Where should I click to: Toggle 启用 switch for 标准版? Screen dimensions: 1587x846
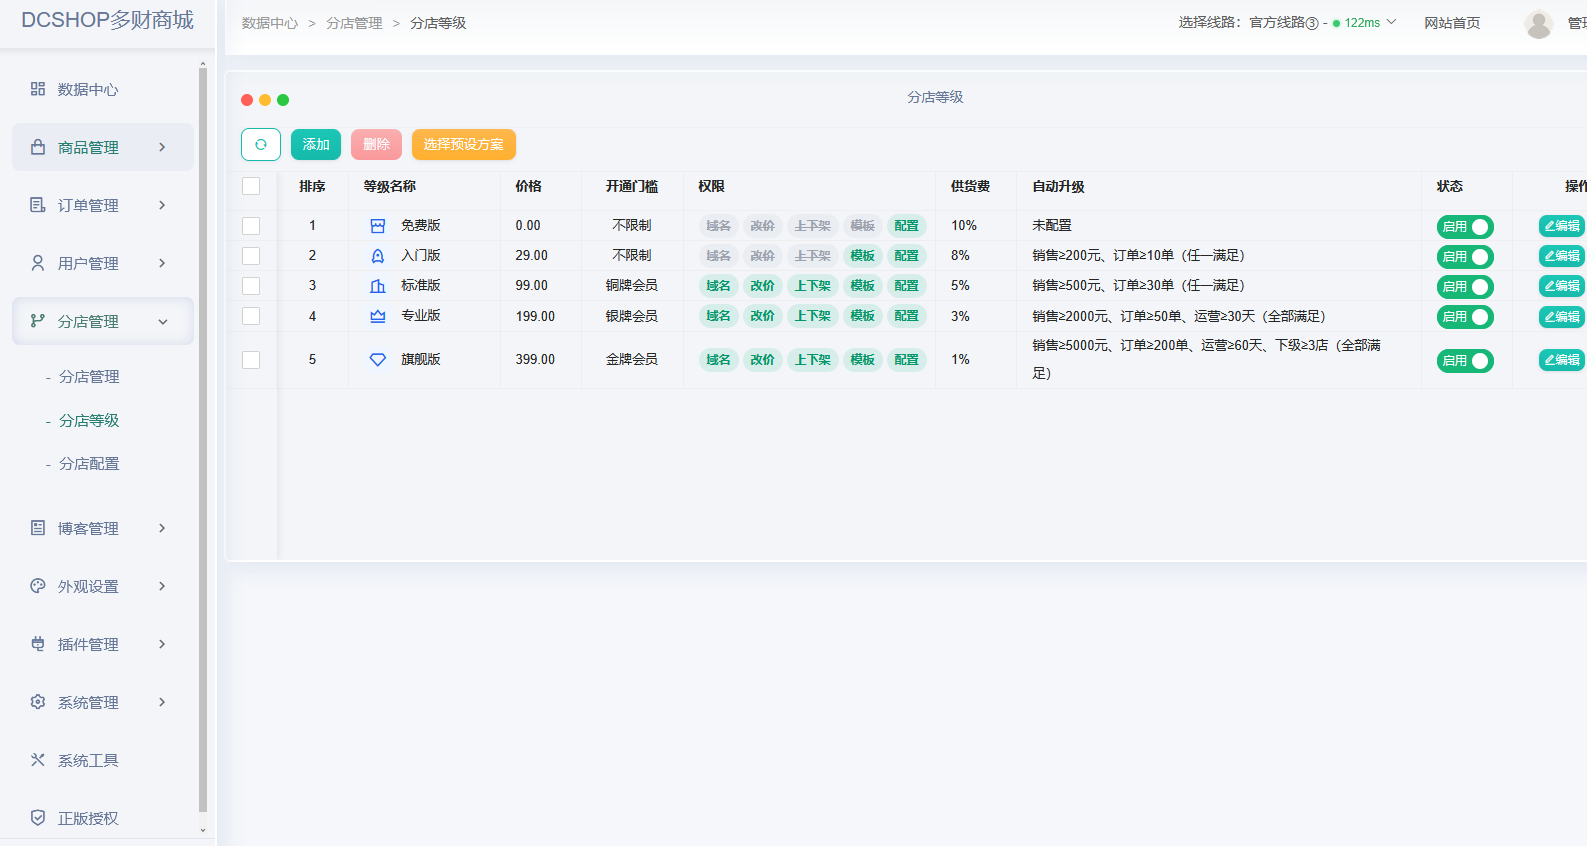[x=1465, y=287]
